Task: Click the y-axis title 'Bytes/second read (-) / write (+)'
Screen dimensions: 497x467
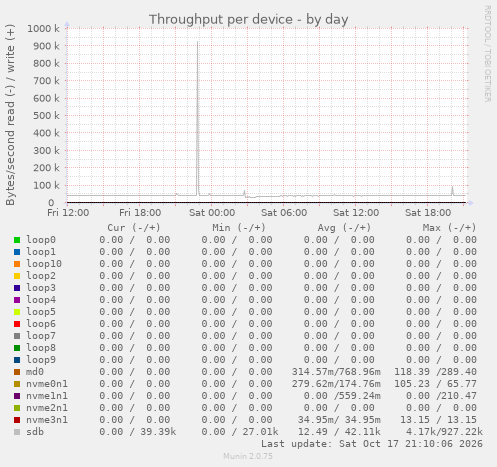Action: pyautogui.click(x=10, y=115)
